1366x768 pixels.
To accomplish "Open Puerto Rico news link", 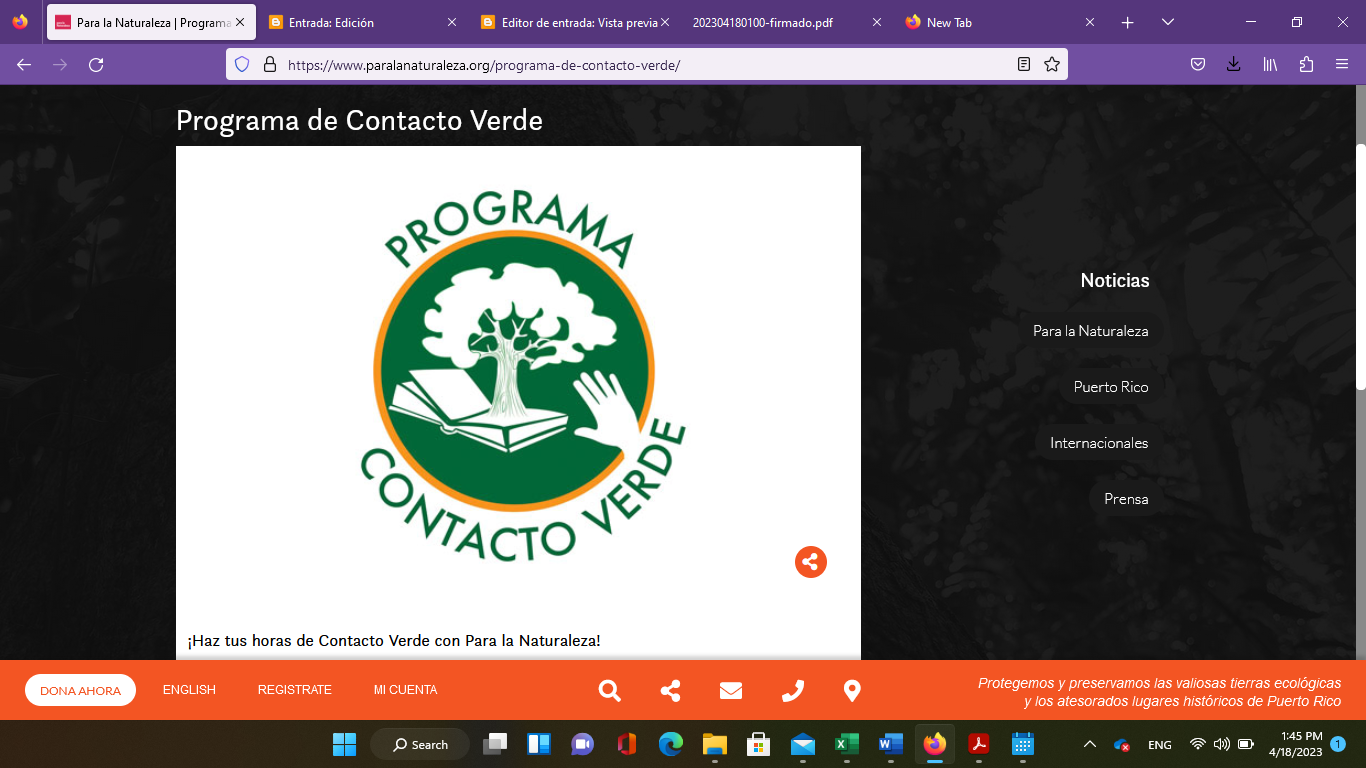I will click(x=1111, y=387).
